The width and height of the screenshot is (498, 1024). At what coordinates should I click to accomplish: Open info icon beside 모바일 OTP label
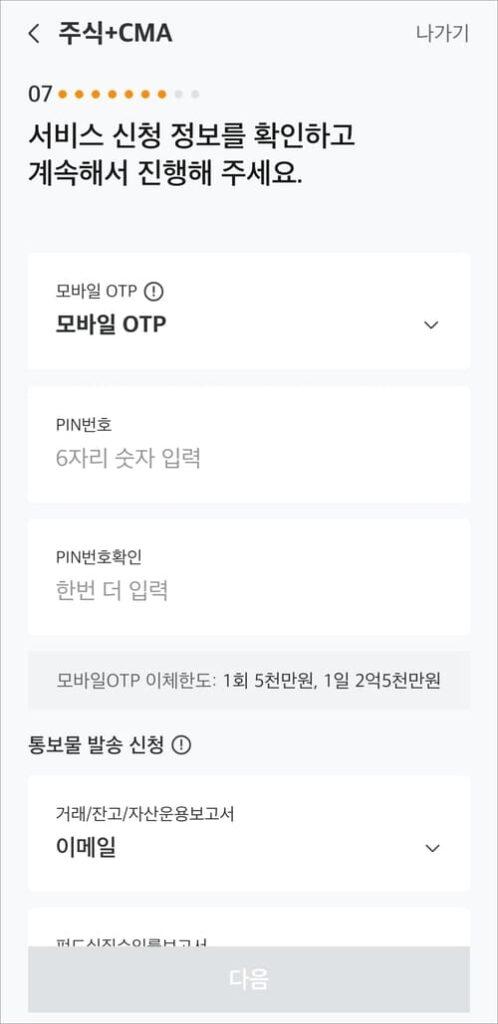tap(153, 291)
